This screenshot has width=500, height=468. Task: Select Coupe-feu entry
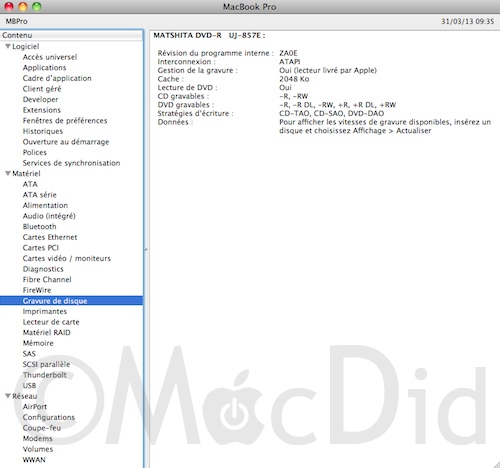click(42, 428)
